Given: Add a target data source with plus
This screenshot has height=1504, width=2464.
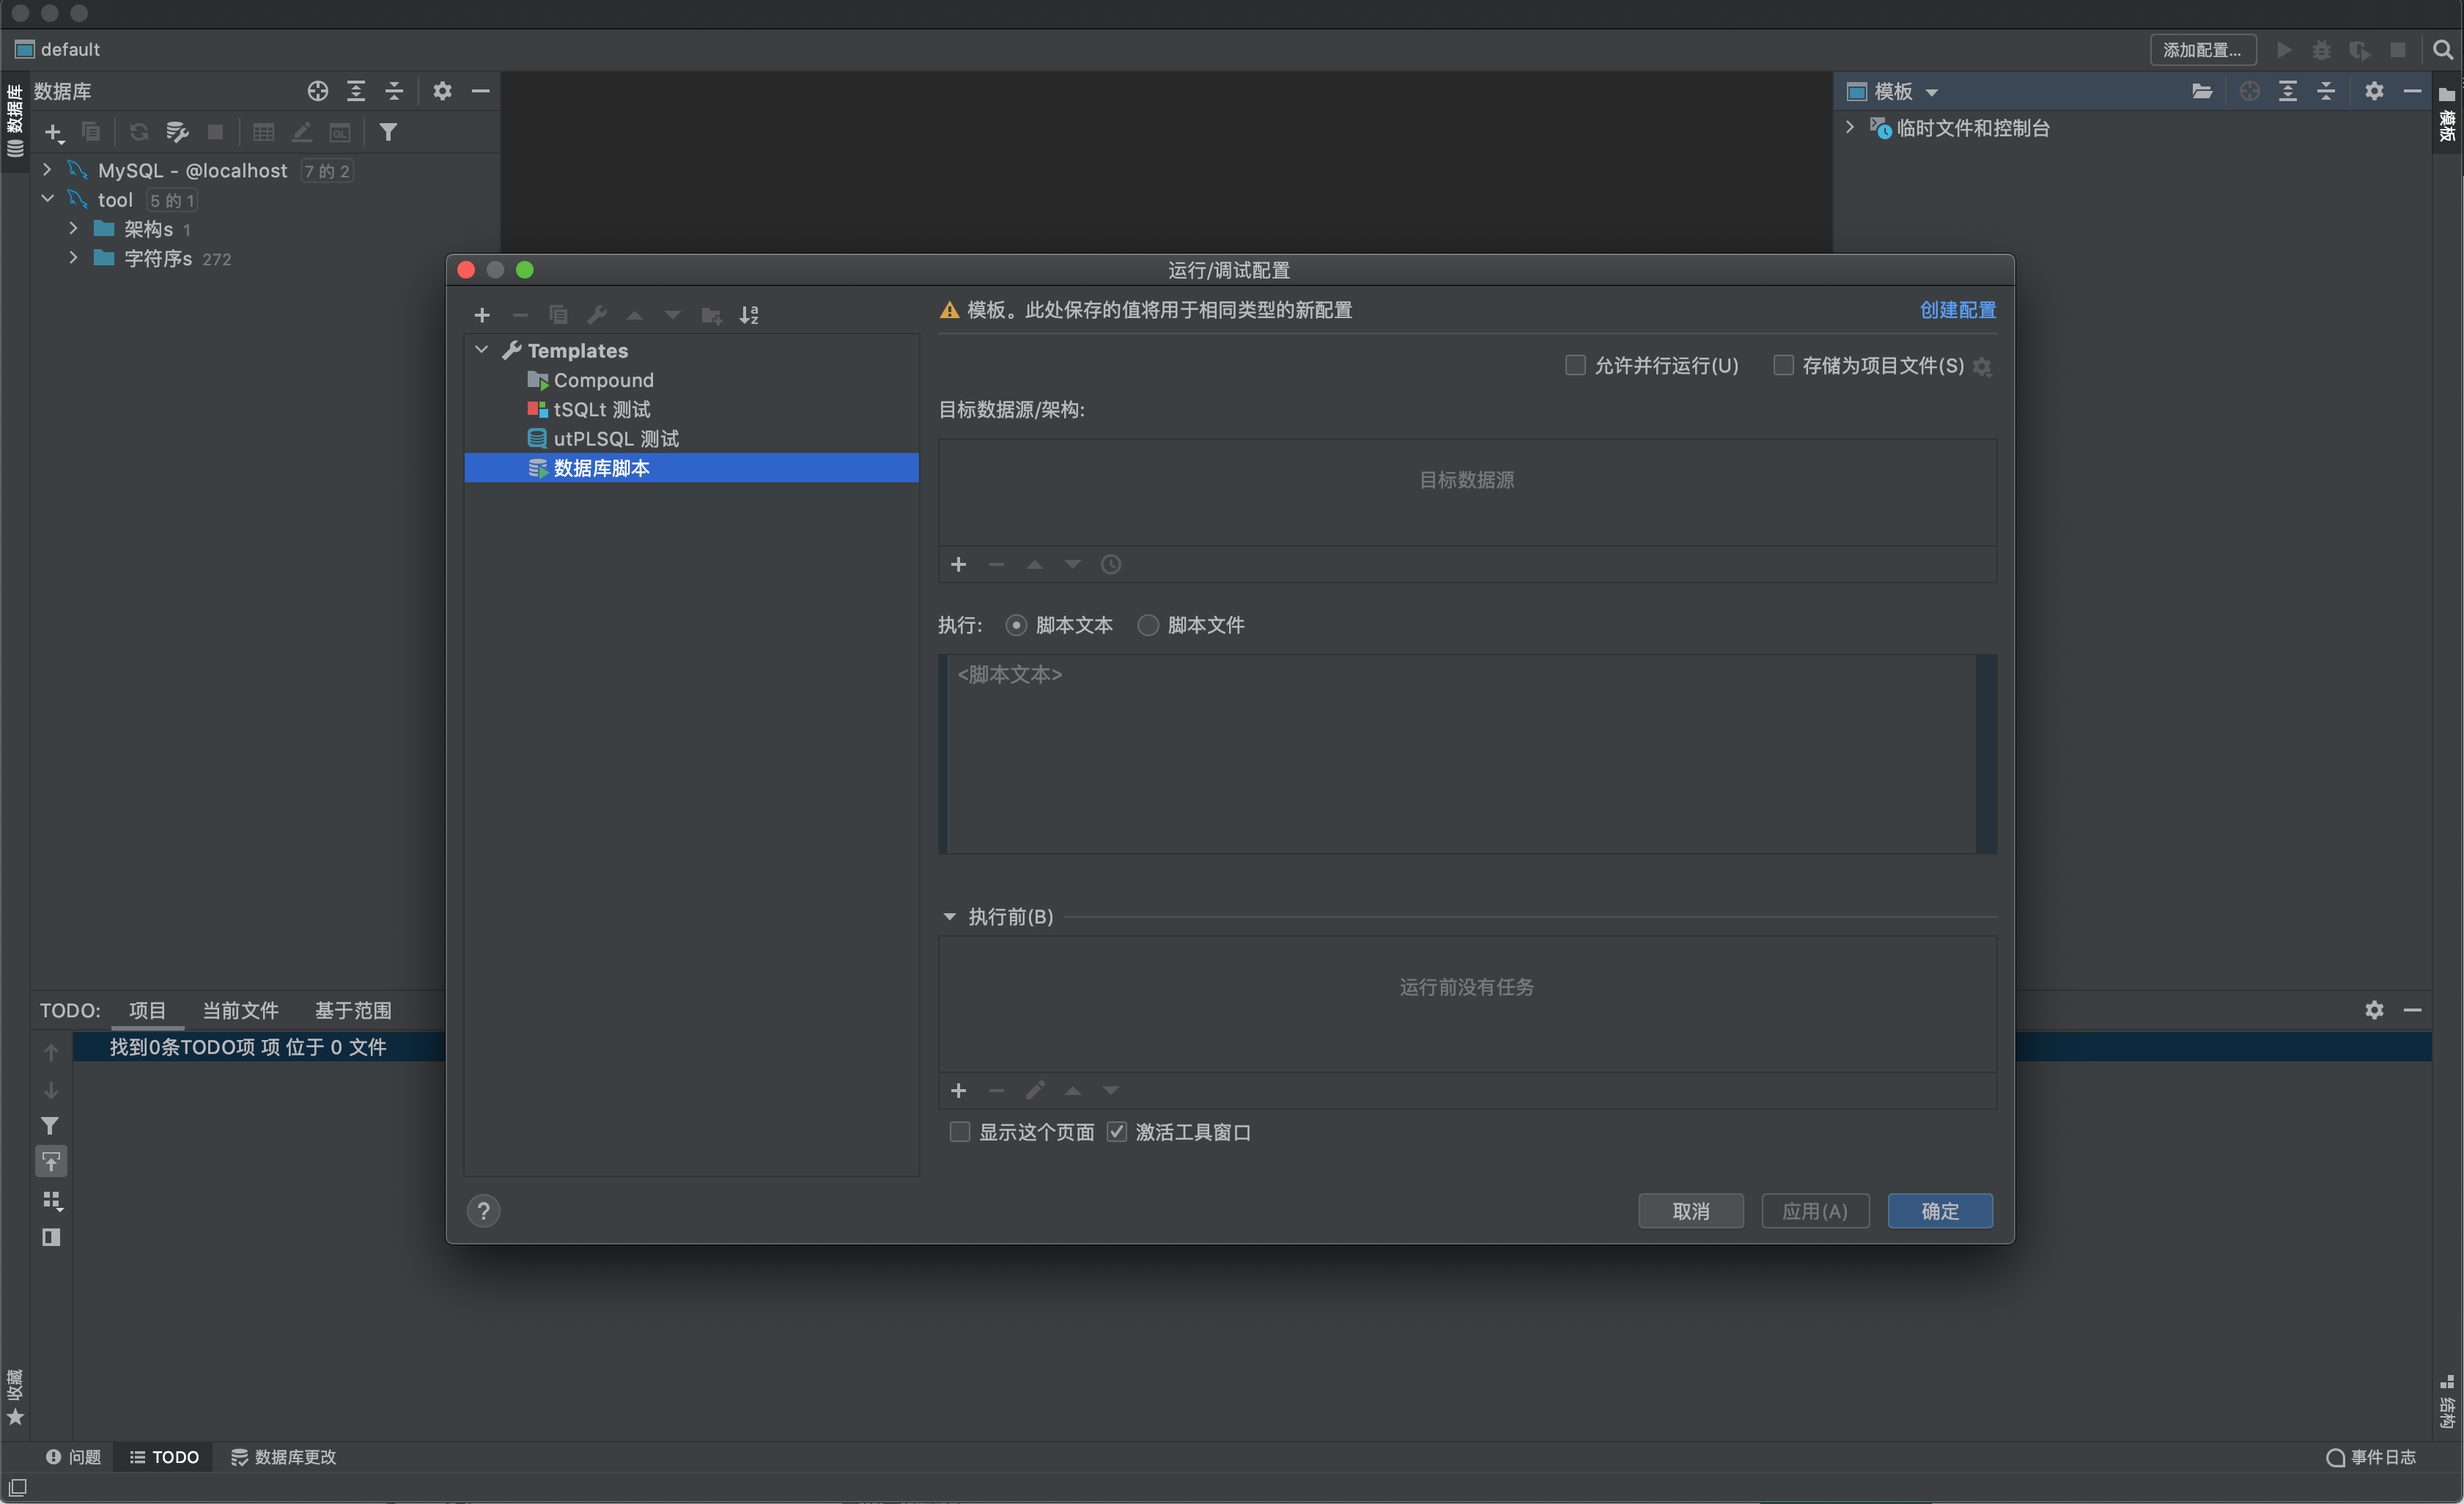Looking at the screenshot, I should click(958, 565).
